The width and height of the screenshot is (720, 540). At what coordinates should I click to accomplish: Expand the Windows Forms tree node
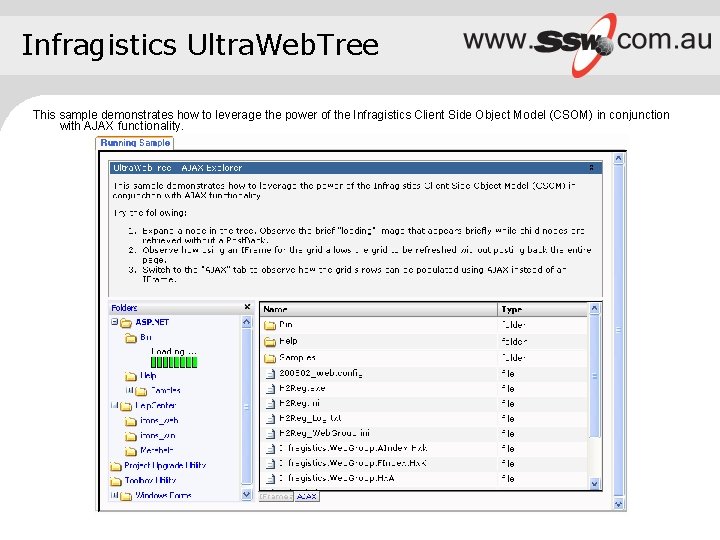tap(114, 495)
